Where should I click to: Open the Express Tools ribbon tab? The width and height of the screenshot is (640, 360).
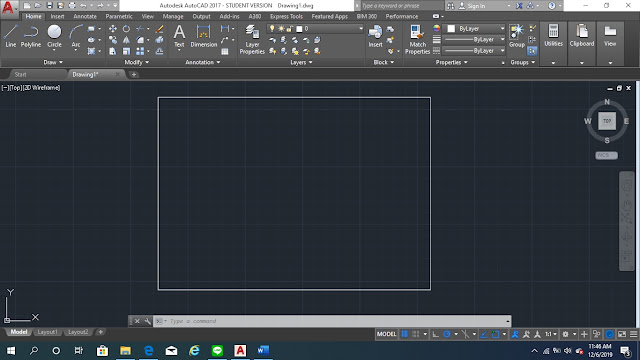pos(286,16)
